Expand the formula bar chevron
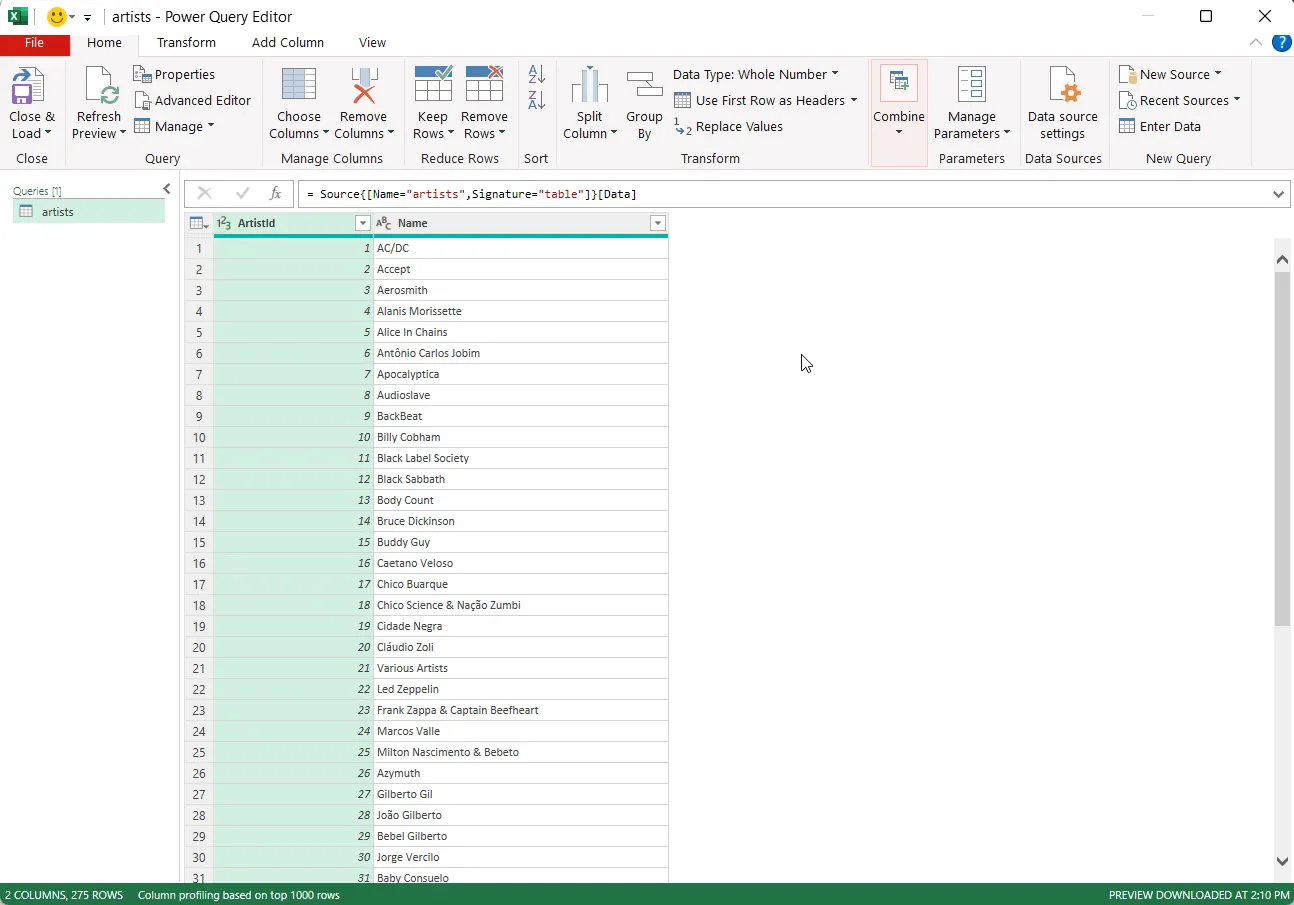This screenshot has height=905, width=1294. pyautogui.click(x=1279, y=194)
